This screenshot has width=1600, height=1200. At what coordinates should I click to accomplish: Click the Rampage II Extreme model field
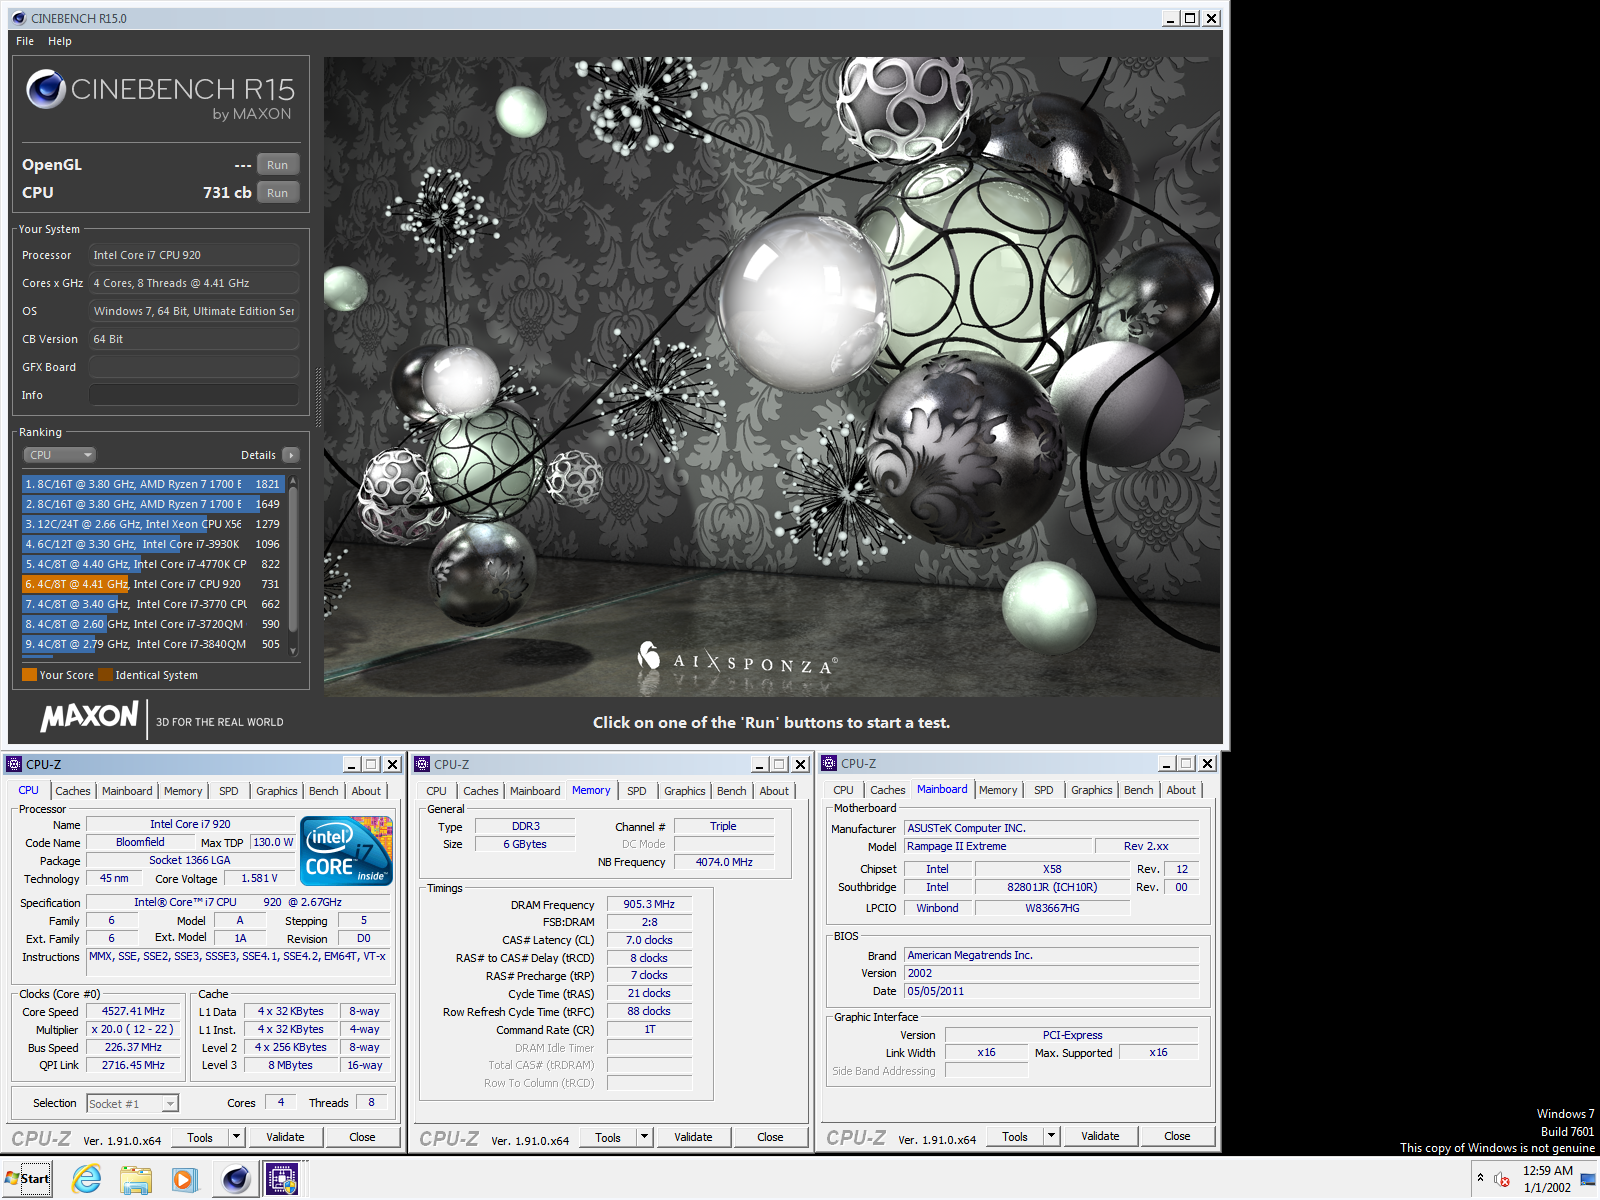click(997, 846)
